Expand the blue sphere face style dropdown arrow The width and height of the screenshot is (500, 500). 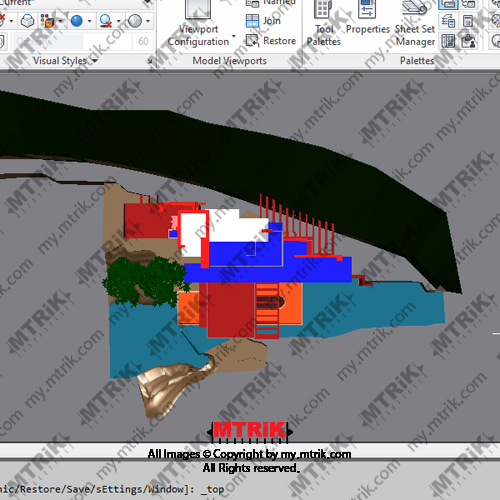click(x=89, y=21)
